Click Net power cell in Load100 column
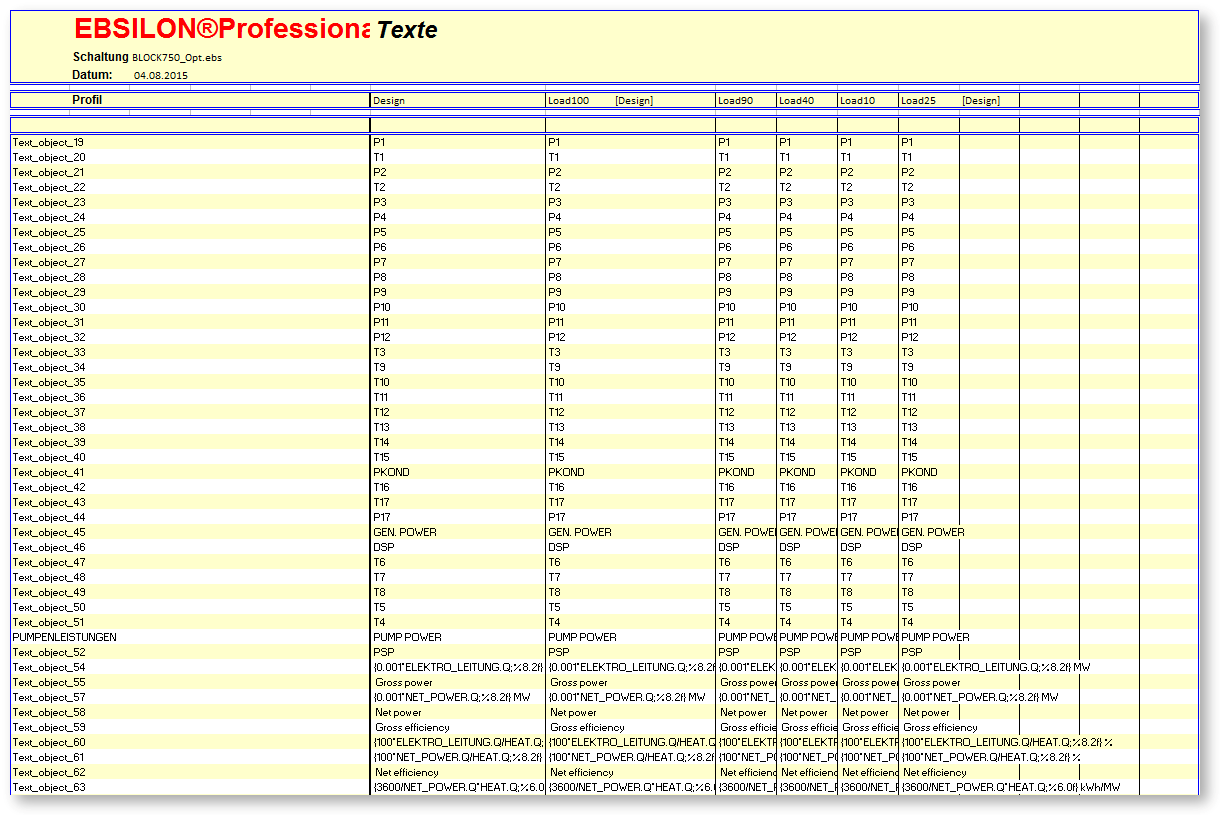Screen dimensions: 1220x815 pos(573,712)
